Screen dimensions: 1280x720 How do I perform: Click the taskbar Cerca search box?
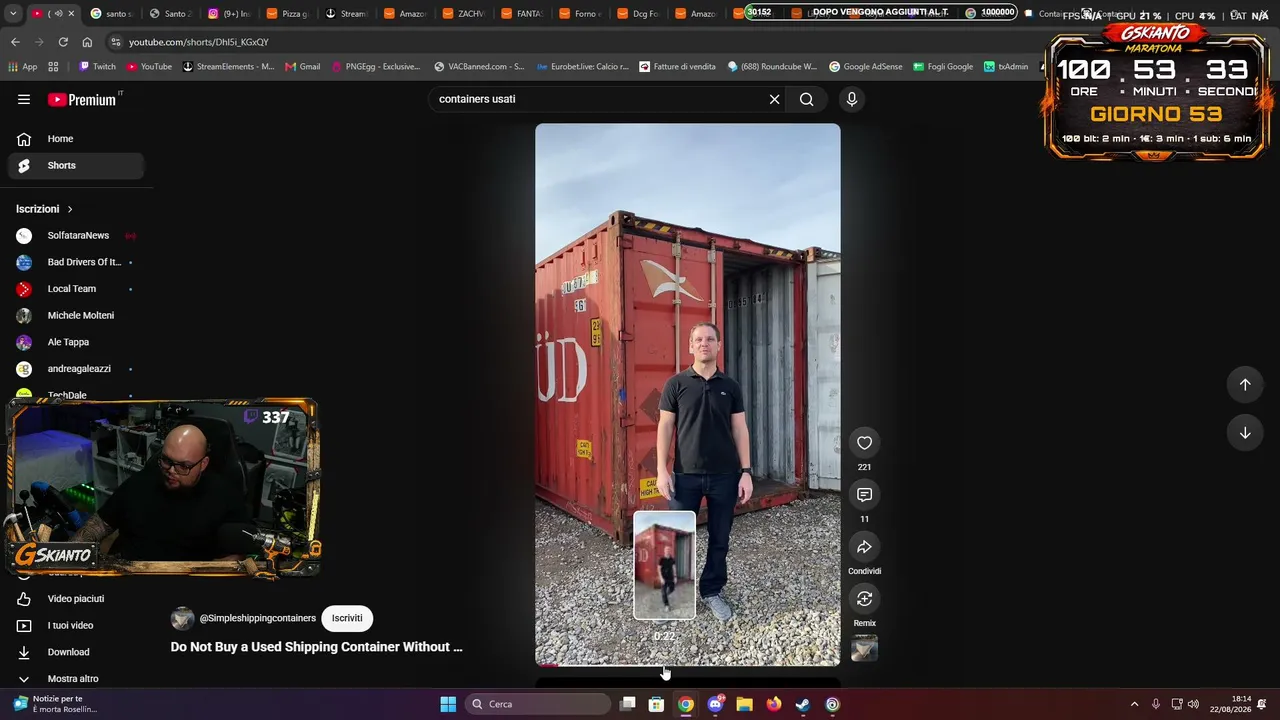point(539,704)
